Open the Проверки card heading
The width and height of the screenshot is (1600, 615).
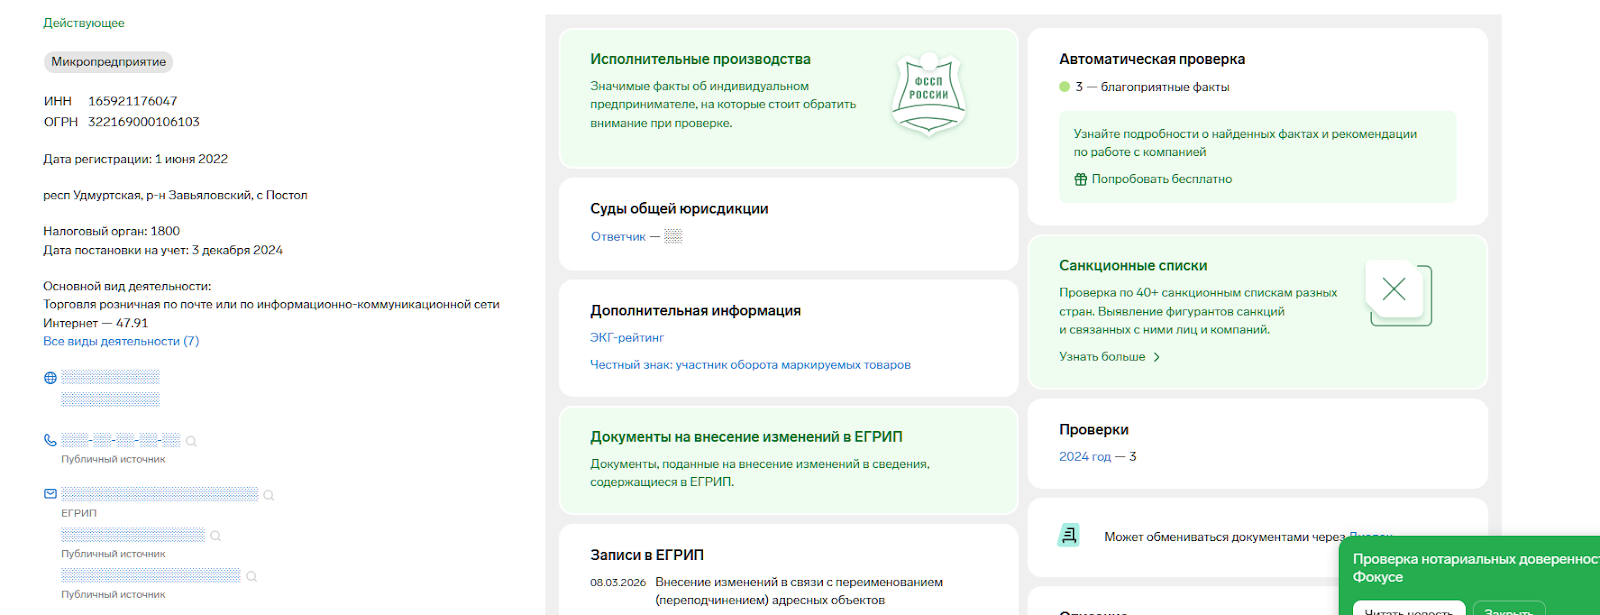coord(1094,430)
